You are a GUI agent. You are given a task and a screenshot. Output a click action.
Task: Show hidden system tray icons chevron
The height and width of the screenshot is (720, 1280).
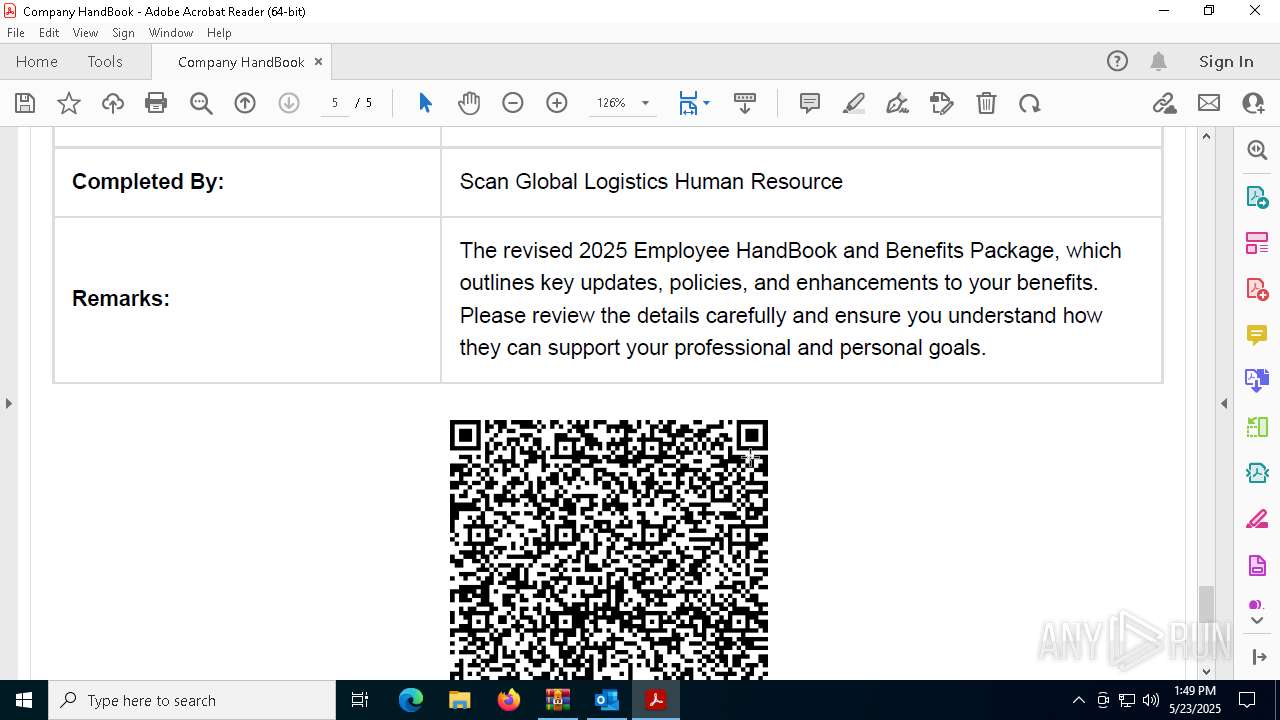[x=1078, y=700]
